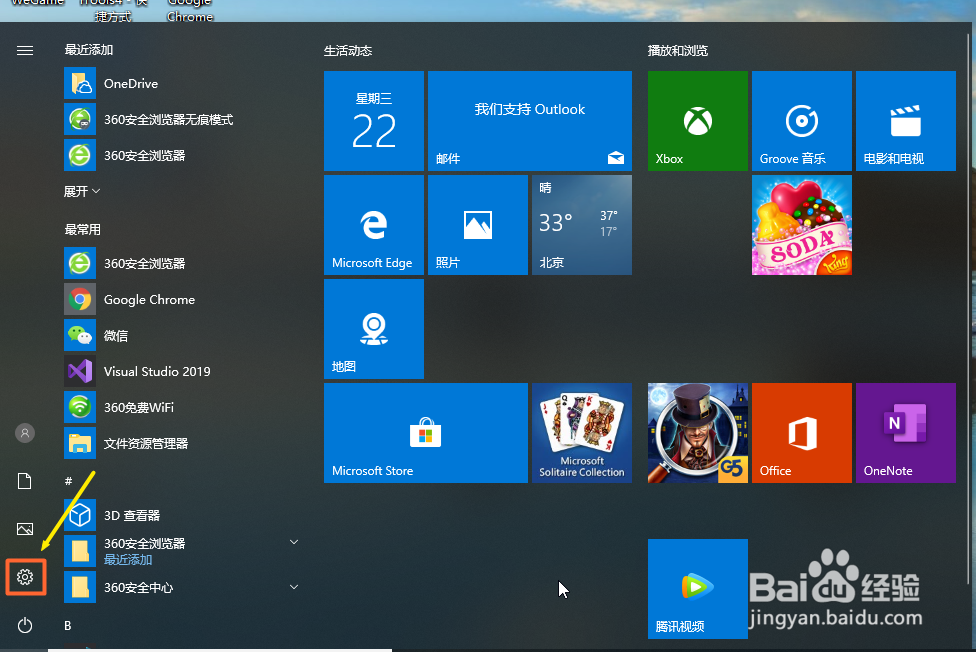Open the hamburger menu in Start
Viewport: 976px width, 652px height.
coord(25,50)
